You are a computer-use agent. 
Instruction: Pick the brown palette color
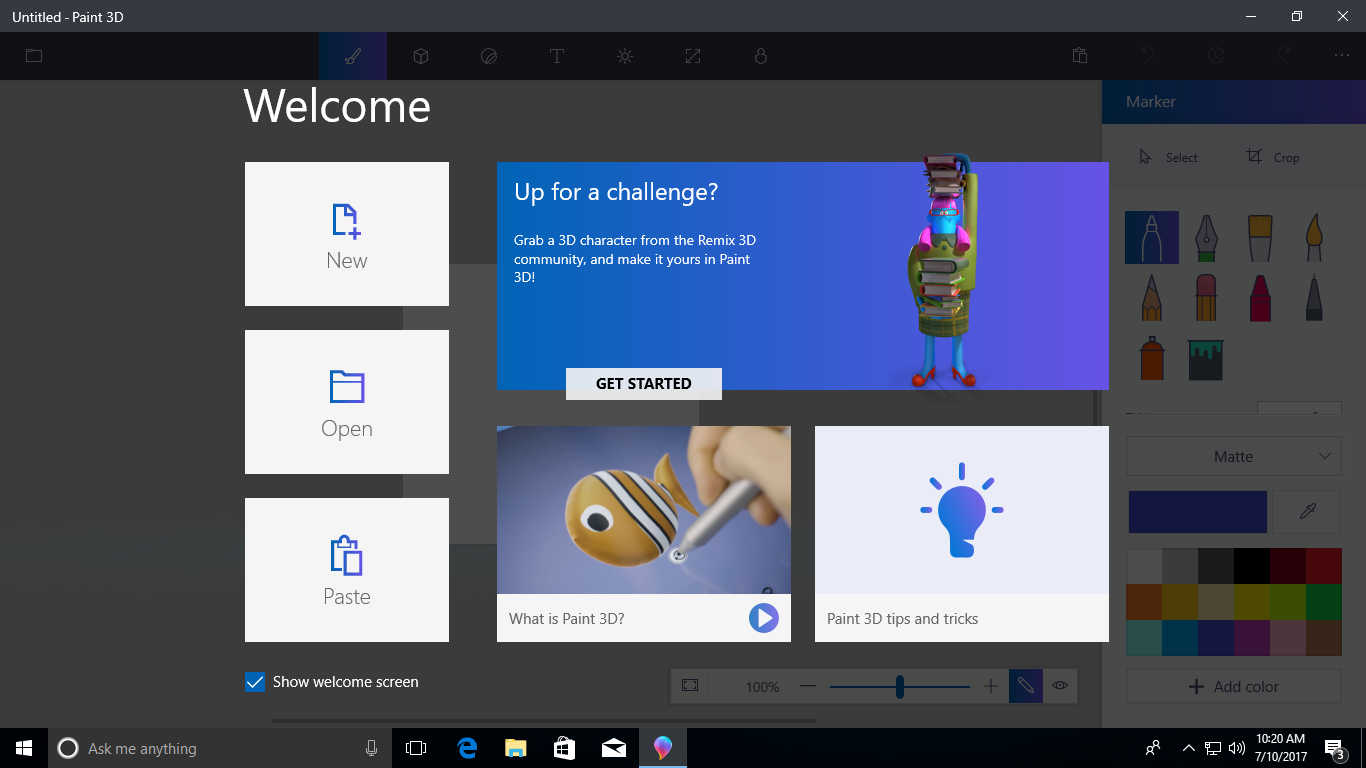coord(1323,638)
